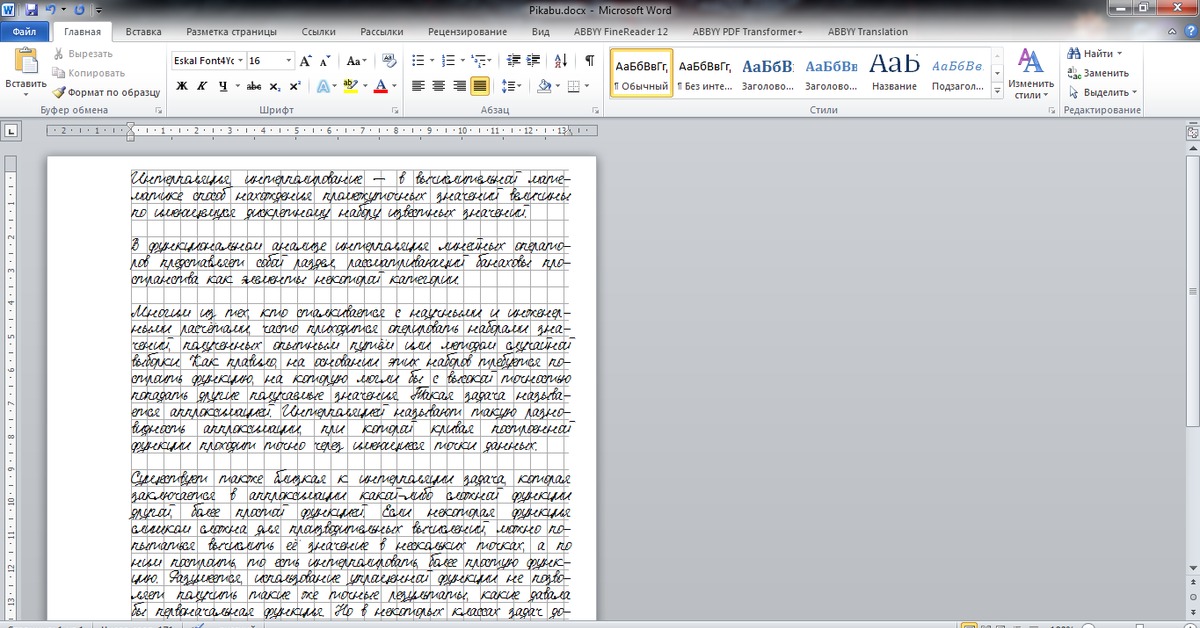Undo the last action in Quick Access

[x=50, y=10]
